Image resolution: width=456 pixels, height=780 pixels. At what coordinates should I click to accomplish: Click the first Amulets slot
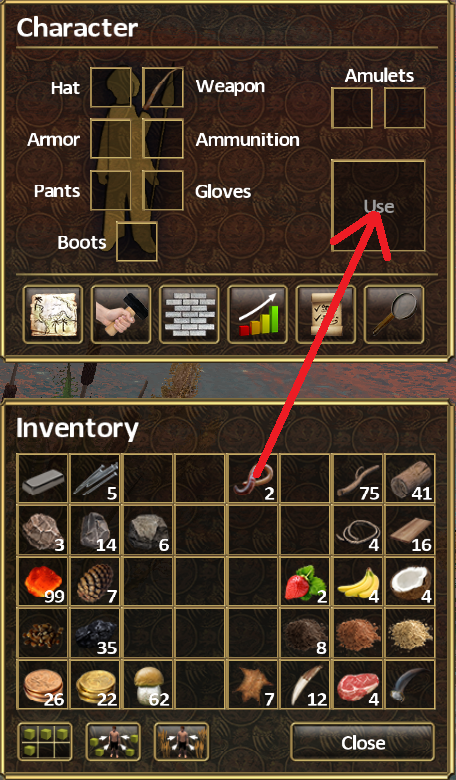pos(352,108)
